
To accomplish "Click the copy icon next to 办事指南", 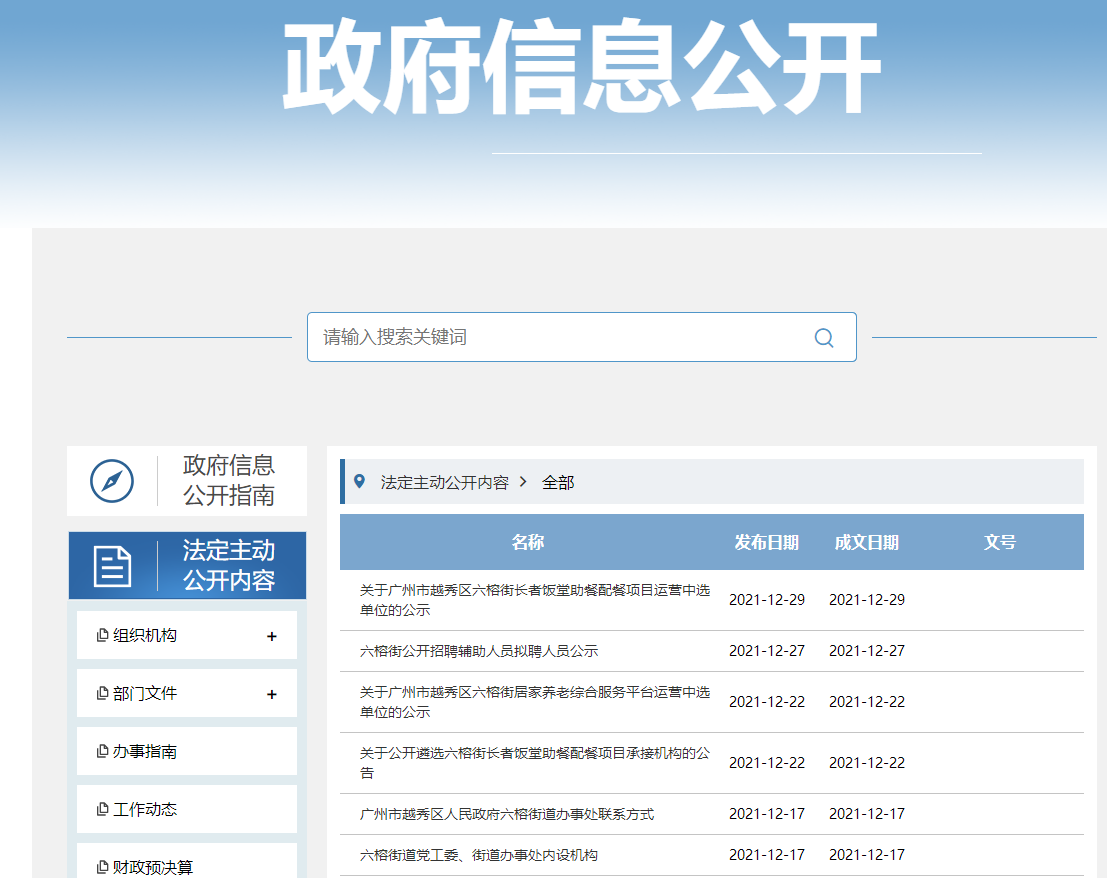I will (x=102, y=752).
